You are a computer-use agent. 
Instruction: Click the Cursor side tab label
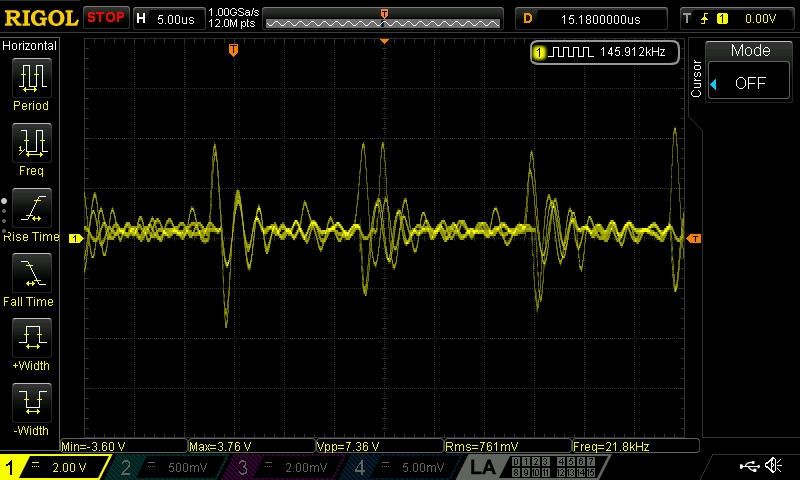(696, 78)
